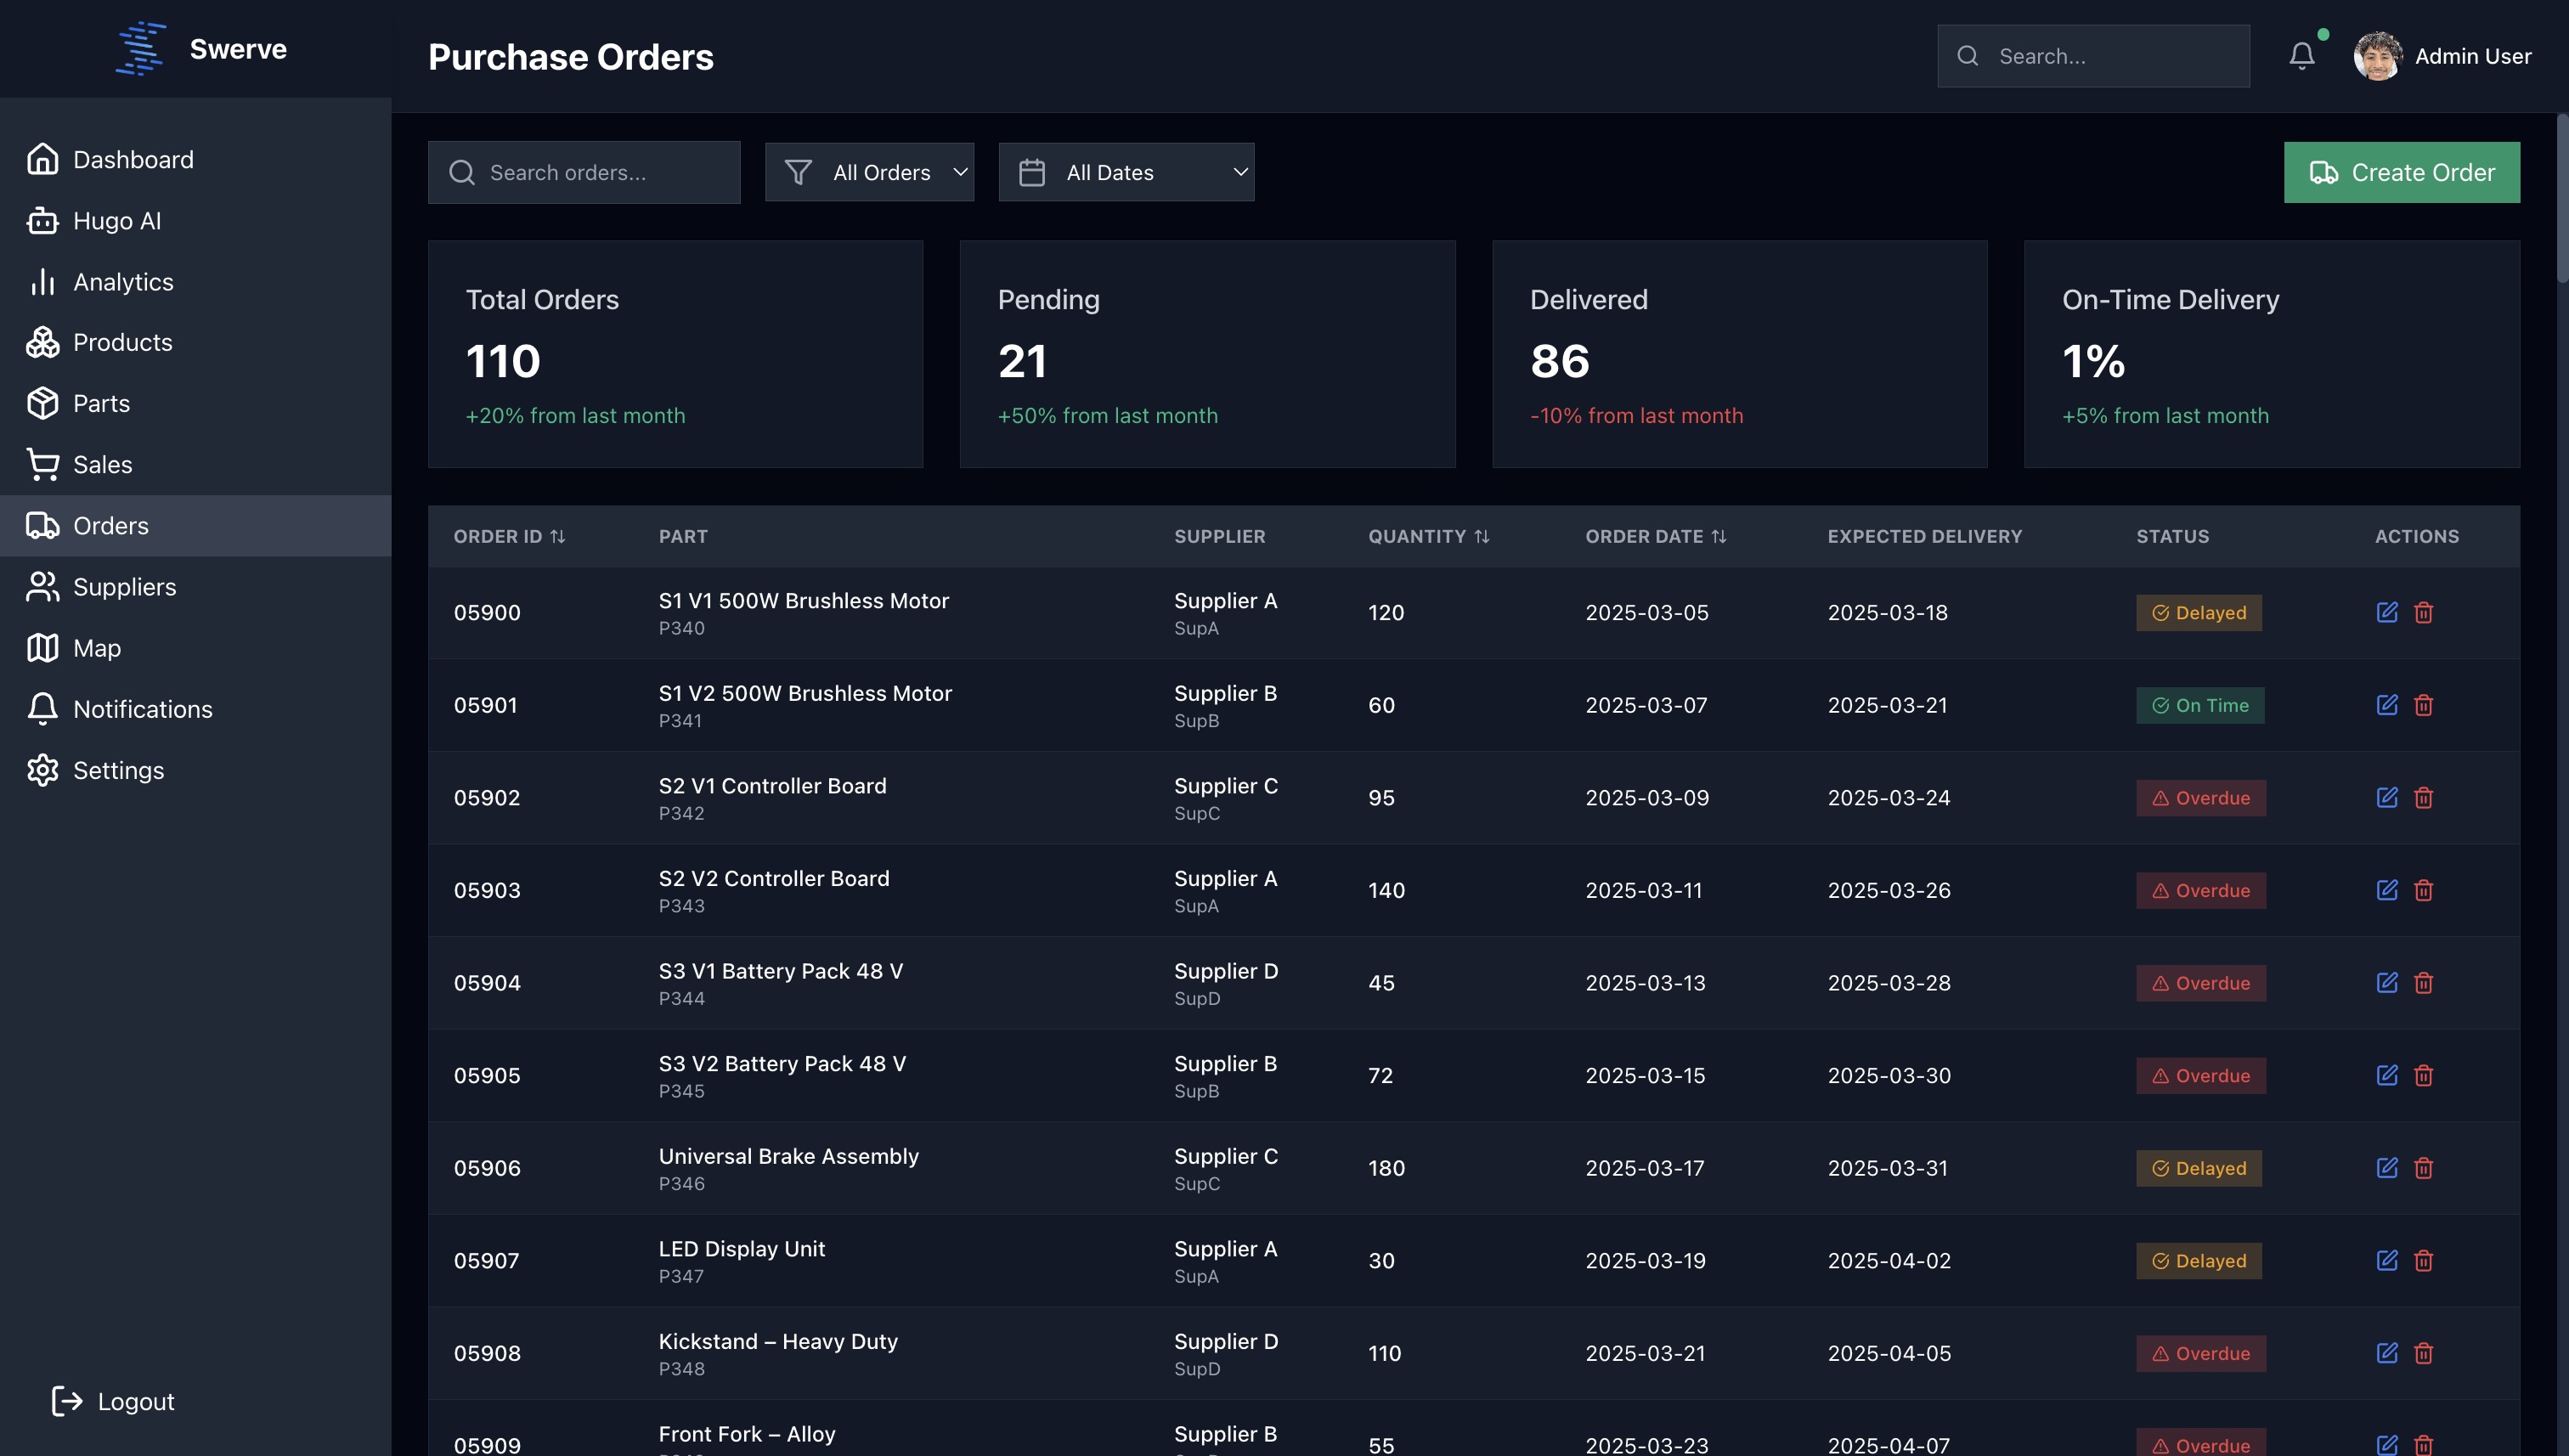The width and height of the screenshot is (2569, 1456).
Task: Open Hugo AI in sidebar
Action: tap(116, 221)
